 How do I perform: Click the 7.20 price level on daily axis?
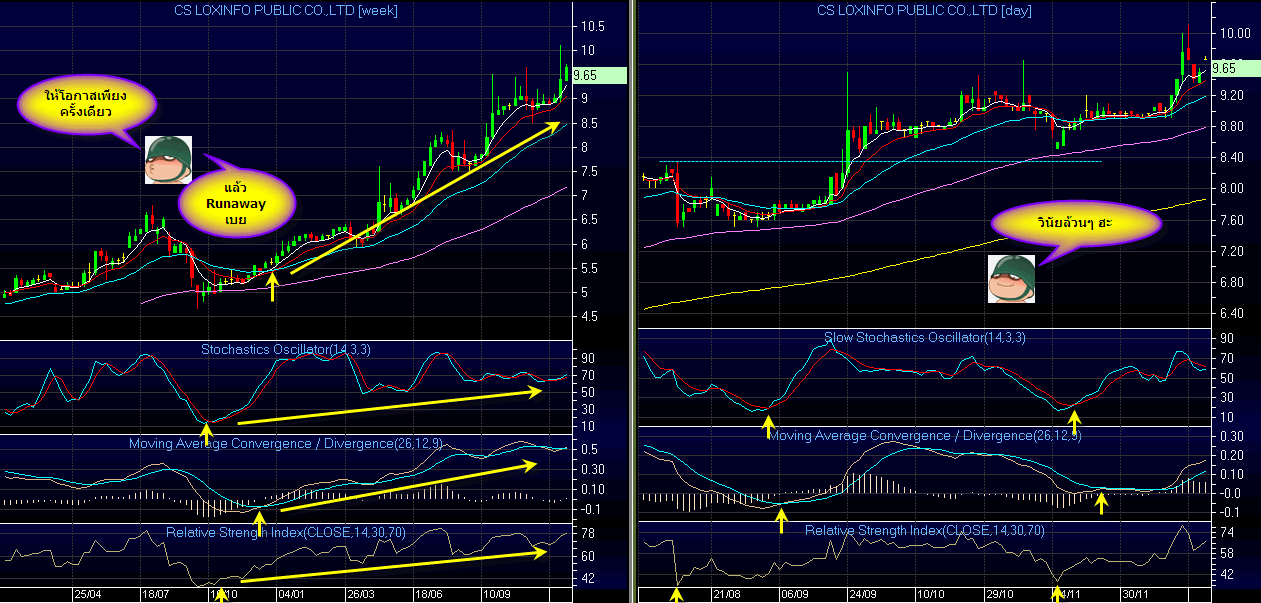[1233, 252]
